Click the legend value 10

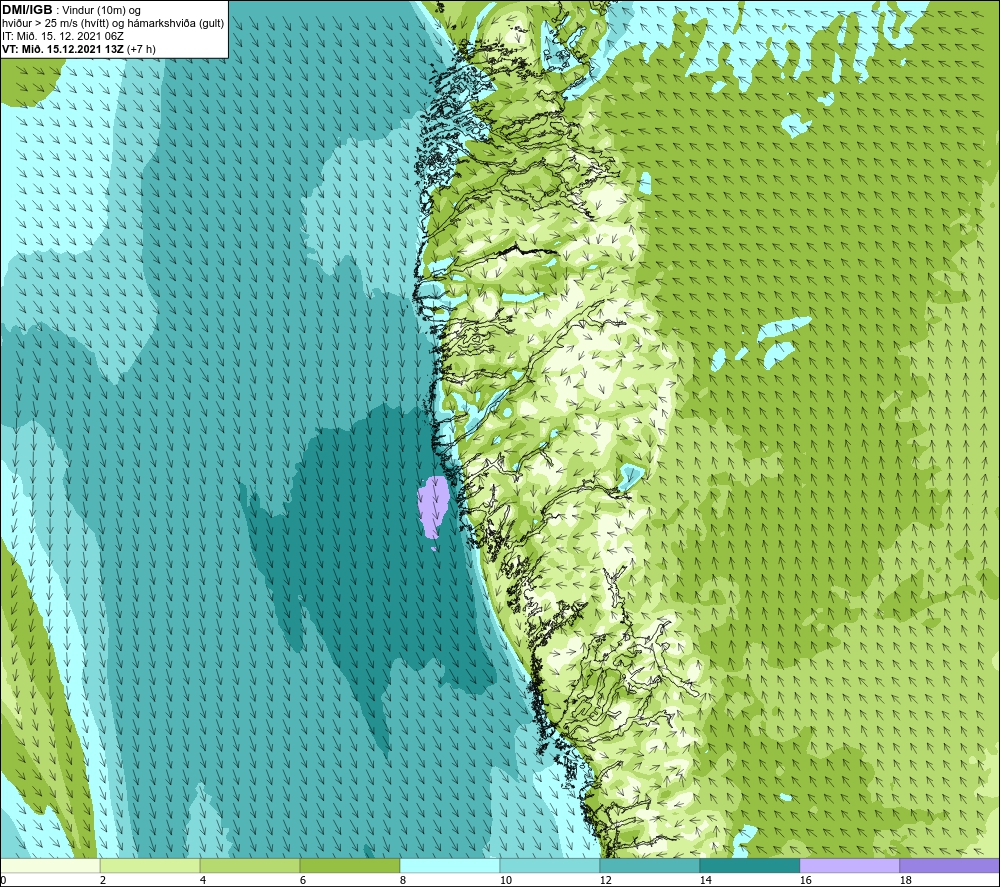coord(506,880)
